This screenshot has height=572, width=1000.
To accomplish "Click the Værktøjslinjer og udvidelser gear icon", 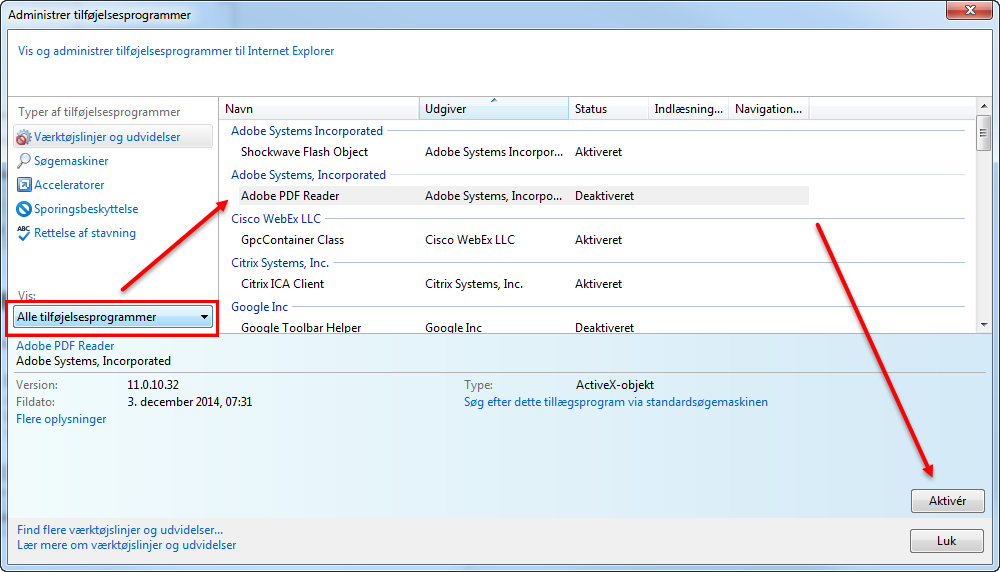I will click(24, 137).
